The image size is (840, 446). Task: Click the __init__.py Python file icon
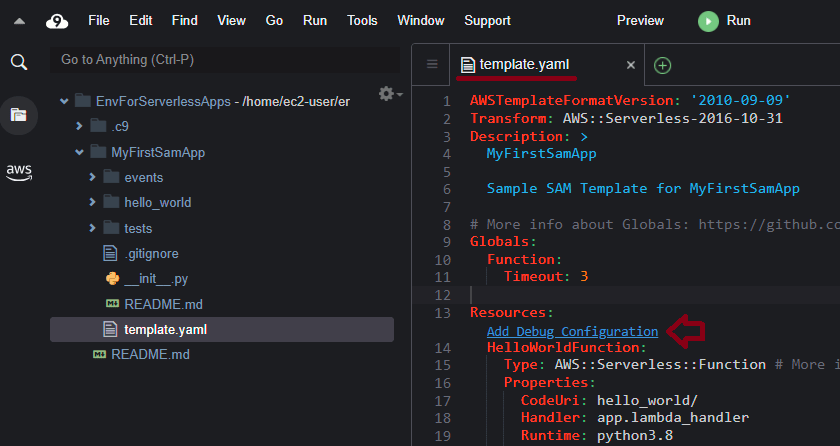tap(112, 278)
